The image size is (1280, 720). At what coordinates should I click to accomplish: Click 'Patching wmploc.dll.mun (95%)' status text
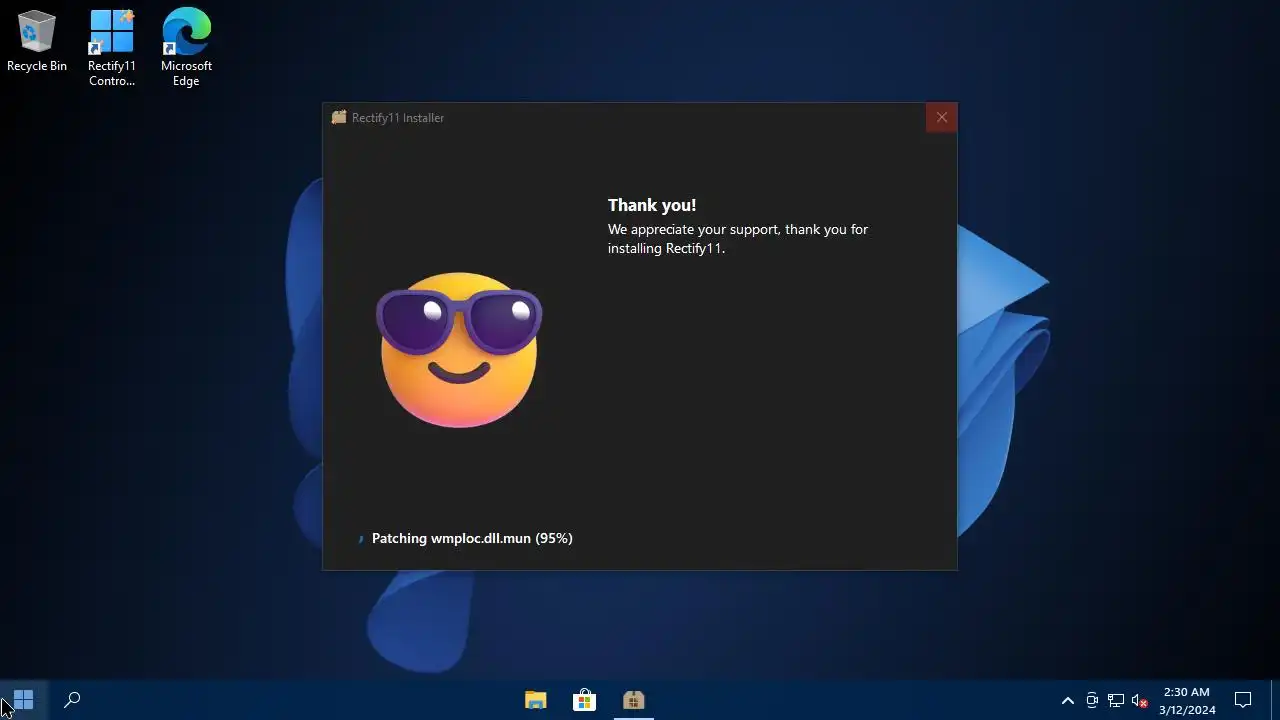[x=472, y=538]
